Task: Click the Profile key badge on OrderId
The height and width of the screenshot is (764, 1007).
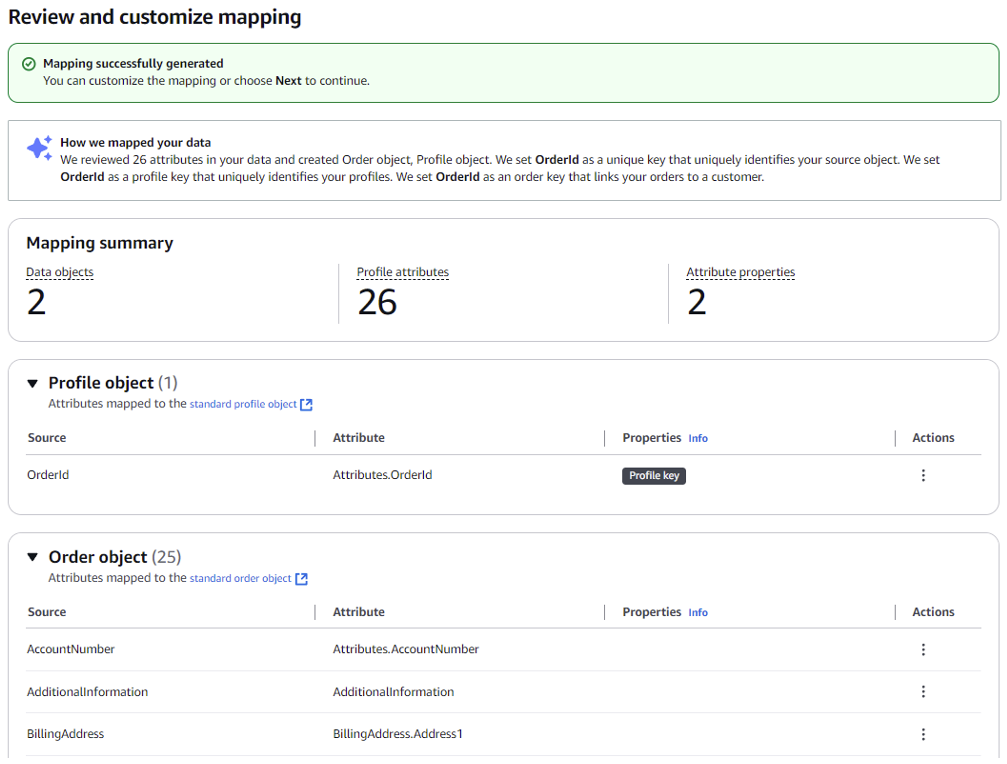Action: (653, 475)
